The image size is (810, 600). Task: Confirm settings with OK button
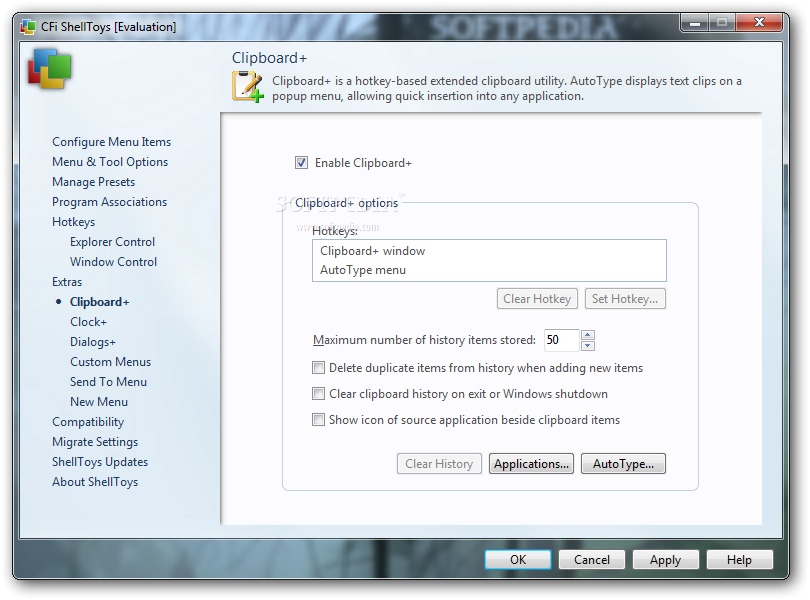tap(518, 560)
